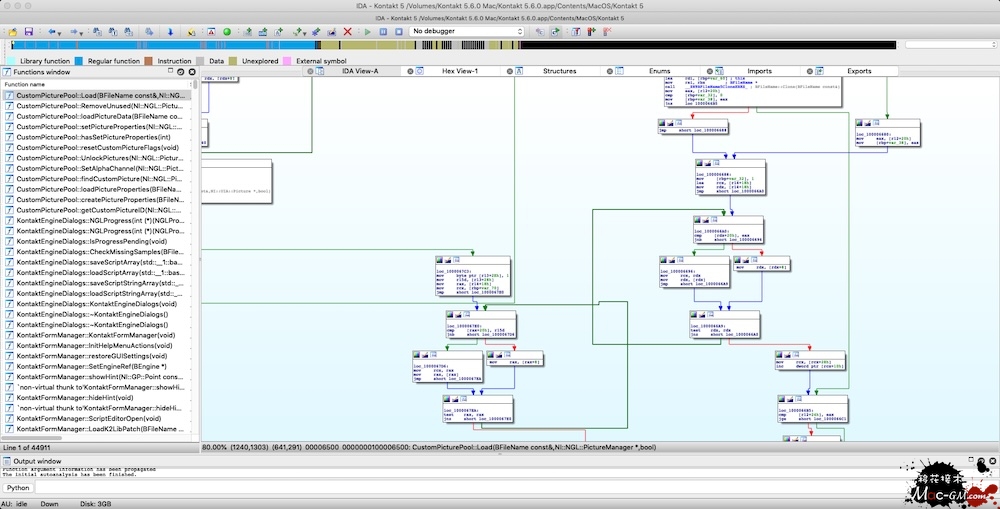Click the Library function cyan legend swatch
Image resolution: width=1000 pixels, height=509 pixels.
(x=11, y=61)
